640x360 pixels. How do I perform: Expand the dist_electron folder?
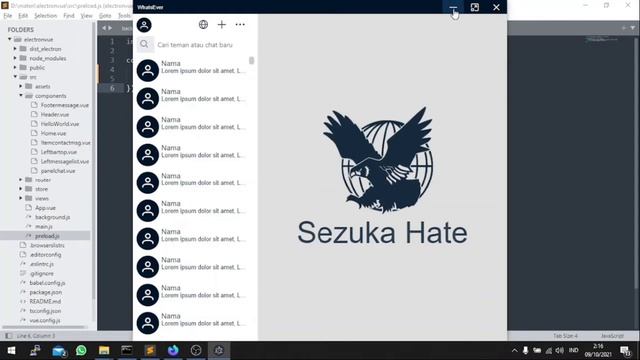click(15, 49)
